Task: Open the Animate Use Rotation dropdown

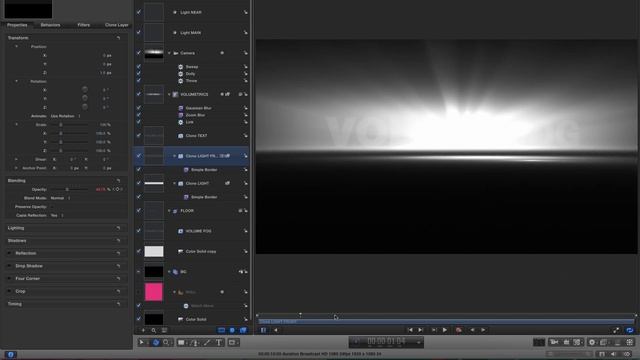Action: pos(66,116)
